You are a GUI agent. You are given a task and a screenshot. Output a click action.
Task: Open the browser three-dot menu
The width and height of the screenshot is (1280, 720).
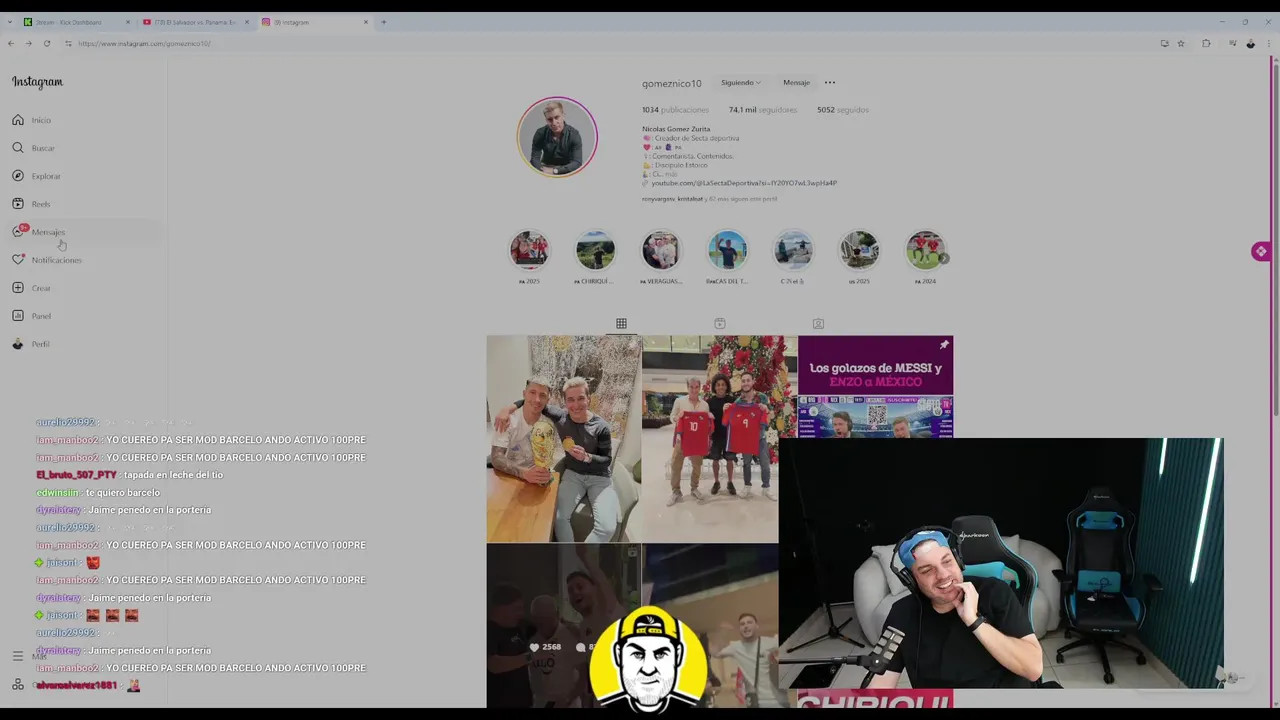tap(1268, 43)
